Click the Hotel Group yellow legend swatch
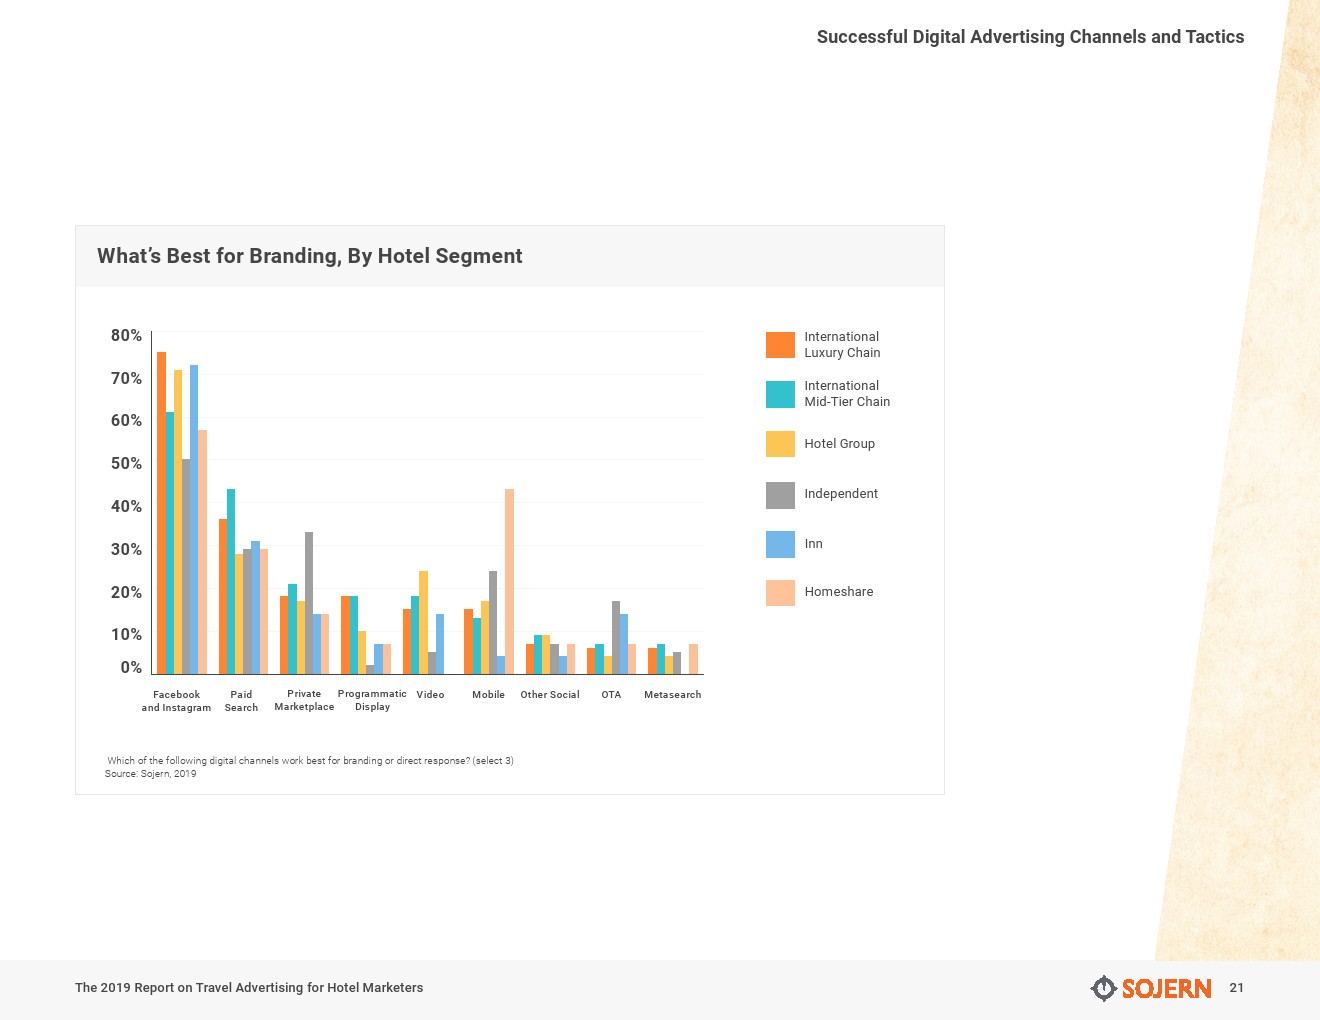 (780, 444)
